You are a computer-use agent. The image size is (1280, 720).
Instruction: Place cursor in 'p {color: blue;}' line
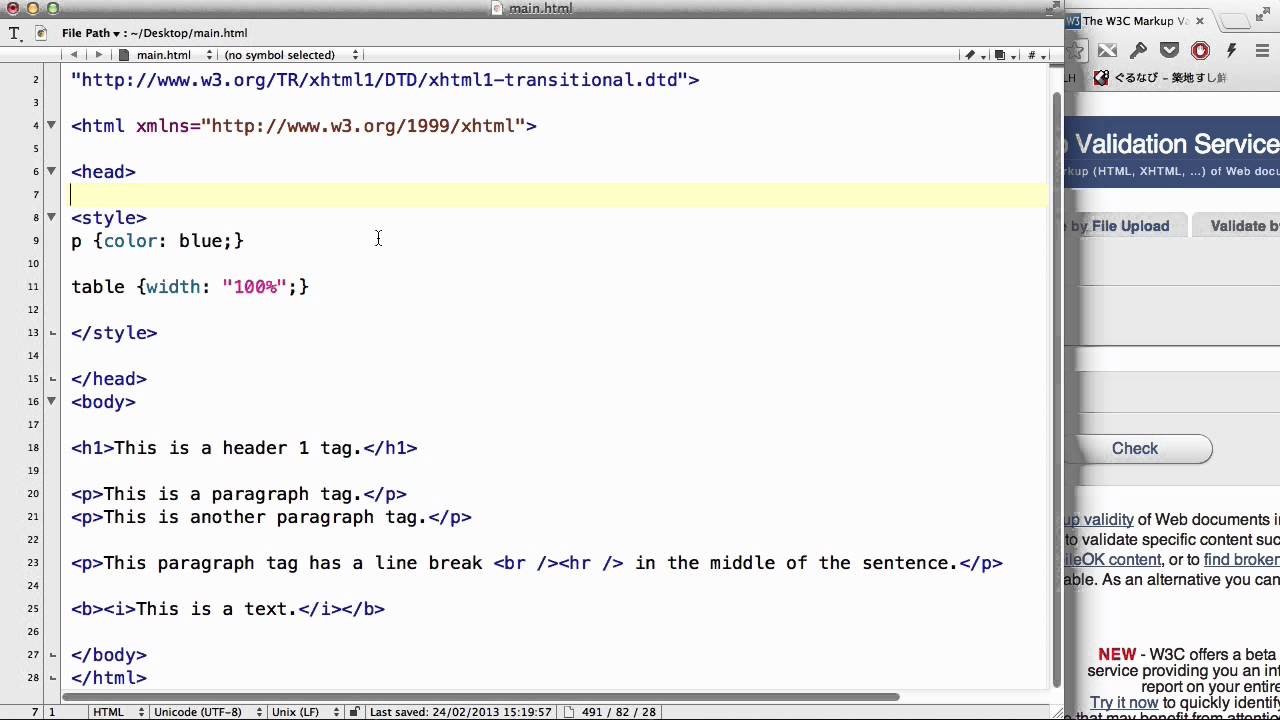(x=157, y=241)
